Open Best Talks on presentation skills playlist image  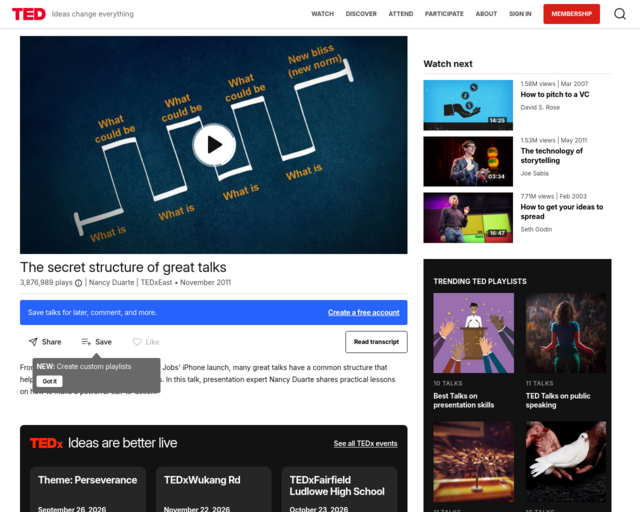[x=473, y=333]
